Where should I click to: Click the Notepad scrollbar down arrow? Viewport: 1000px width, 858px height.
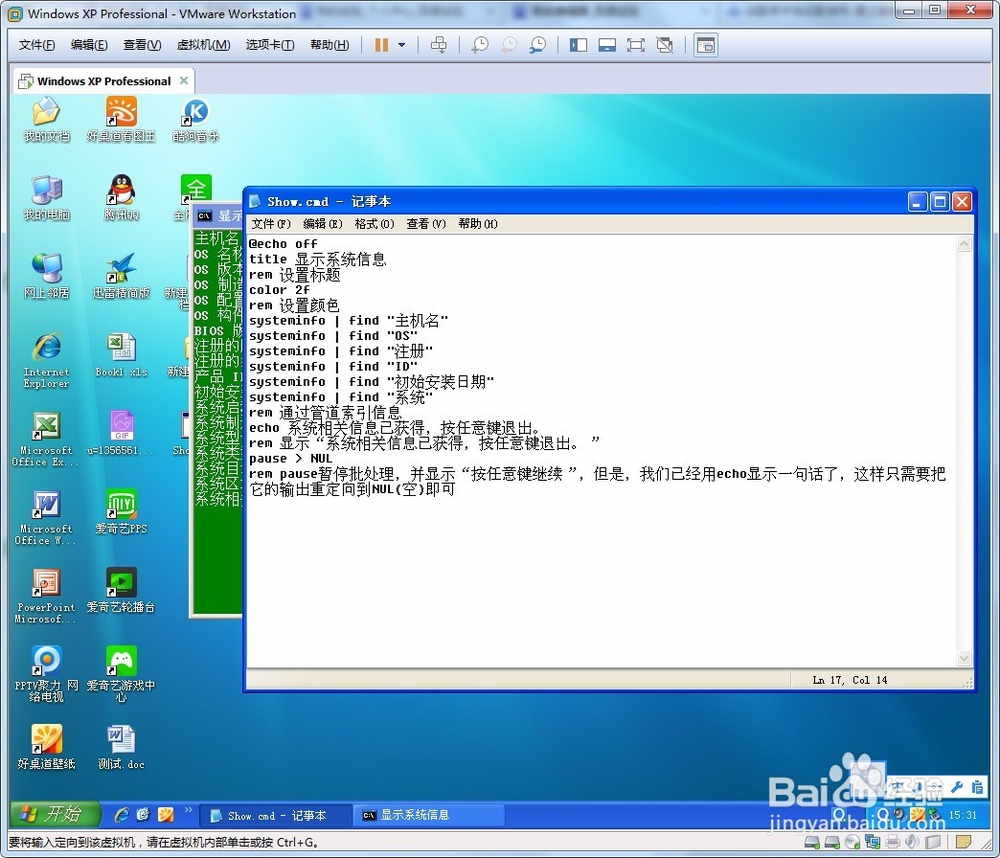(x=965, y=659)
